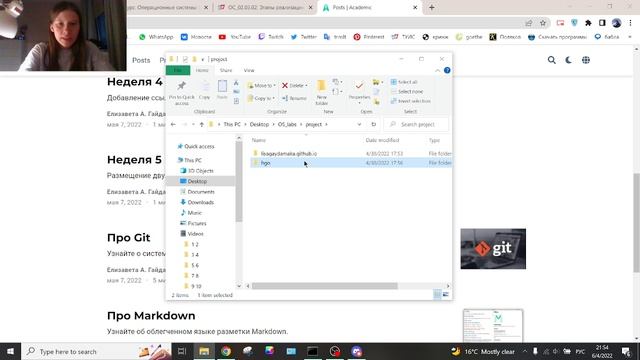Collapse the Explorer ribbon with chevron
Screen dimensions: 640x360
[438, 71]
